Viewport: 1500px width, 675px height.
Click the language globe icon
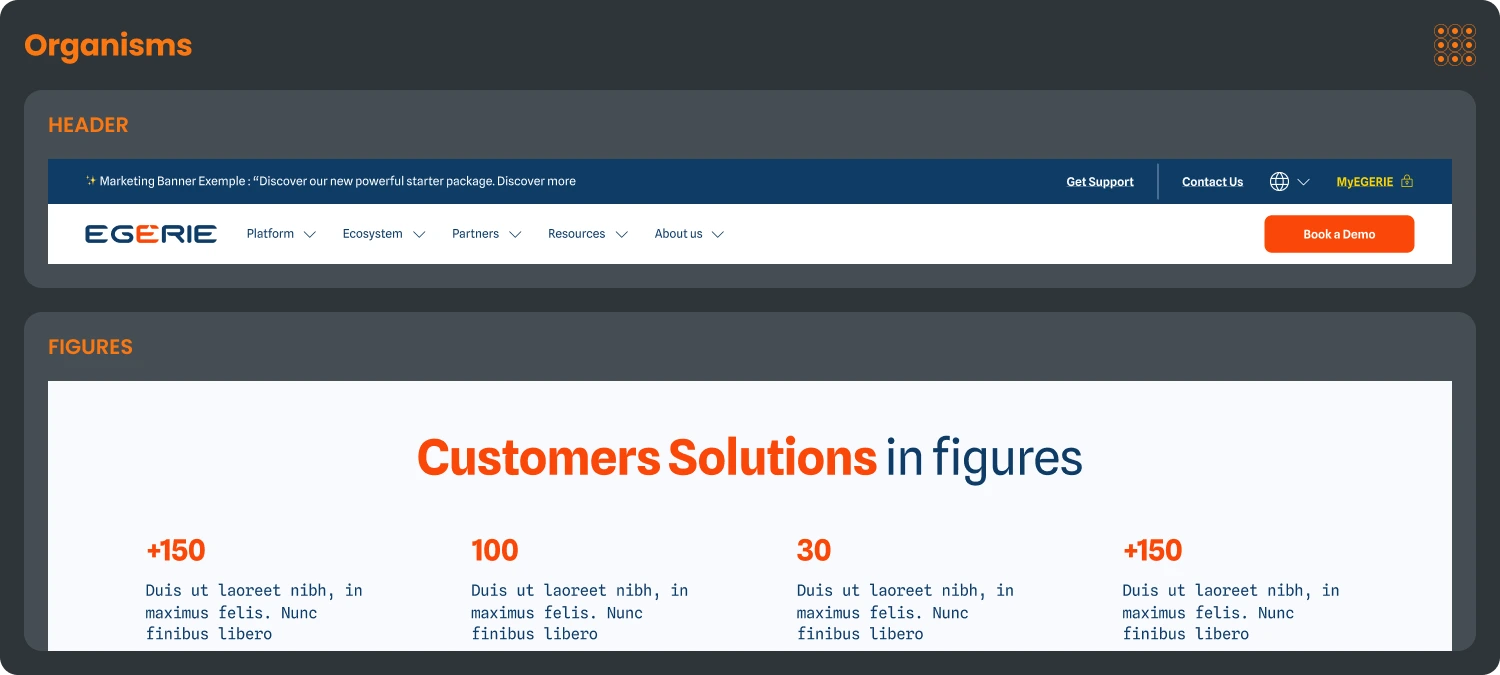pos(1278,181)
